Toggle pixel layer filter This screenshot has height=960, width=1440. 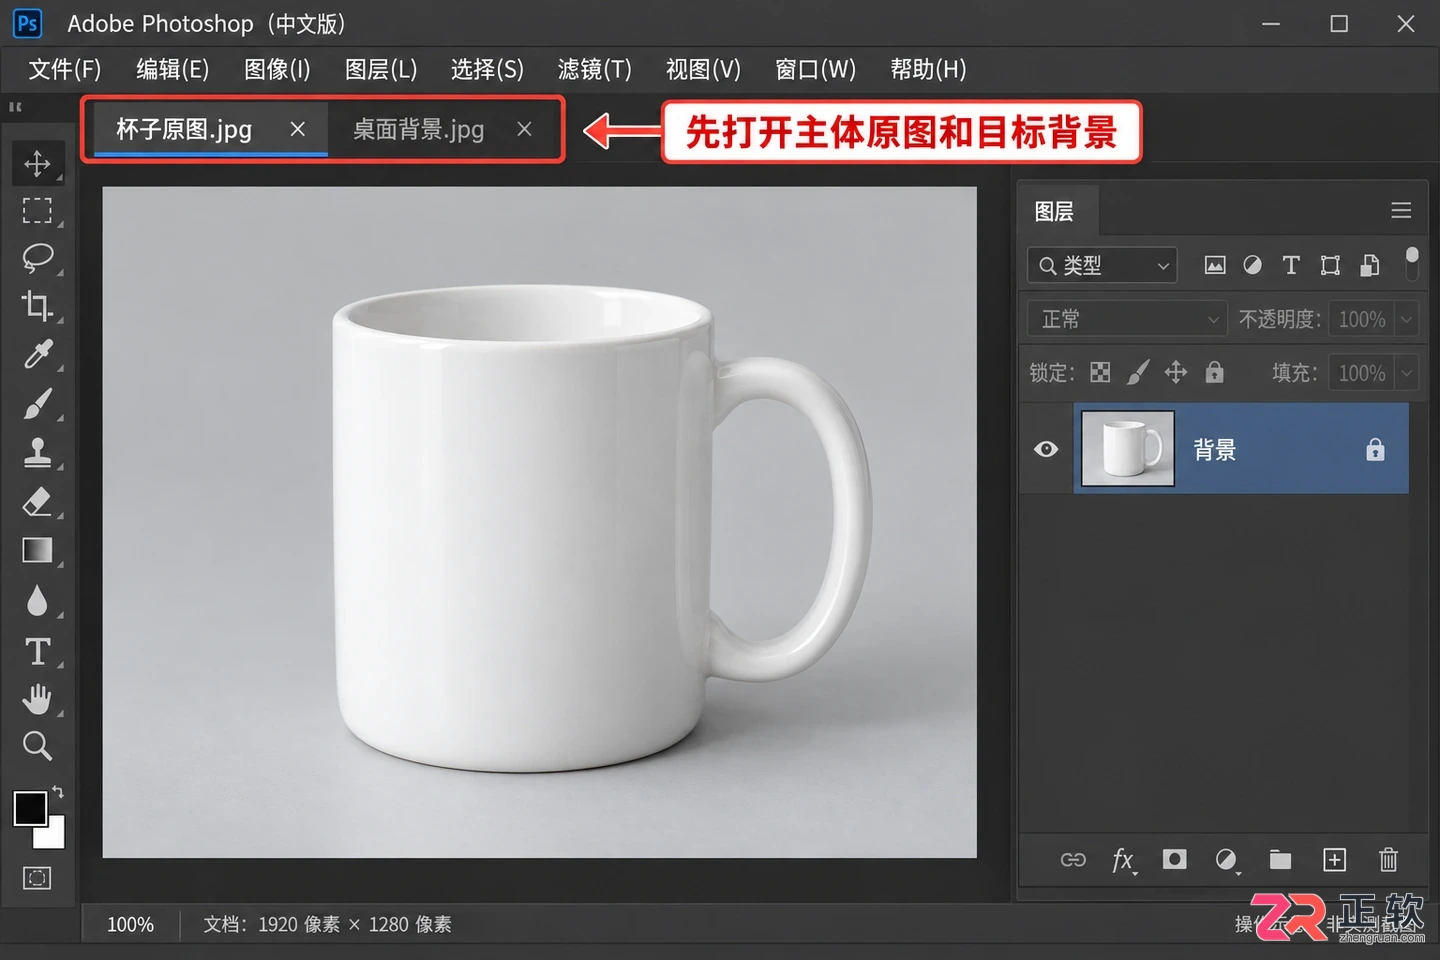(x=1215, y=265)
